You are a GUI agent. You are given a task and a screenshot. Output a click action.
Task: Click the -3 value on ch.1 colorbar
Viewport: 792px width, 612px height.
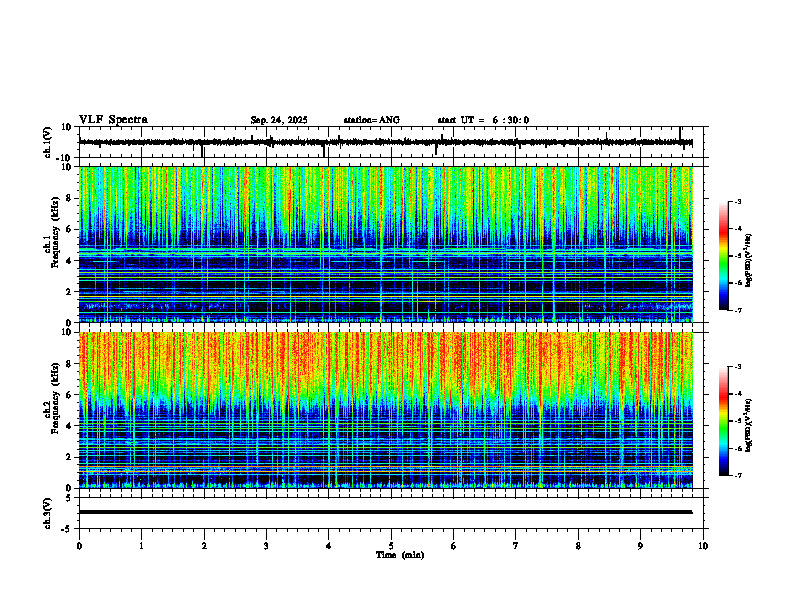point(738,201)
